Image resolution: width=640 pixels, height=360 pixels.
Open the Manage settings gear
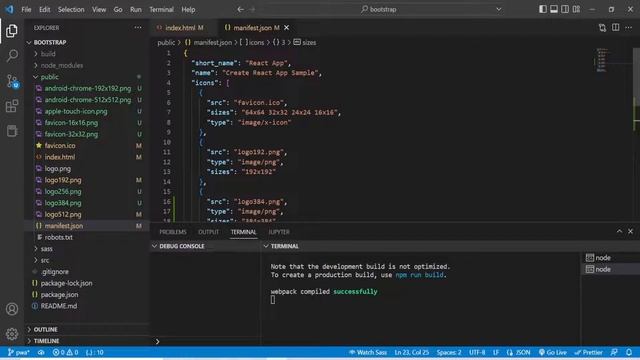tap(12, 334)
